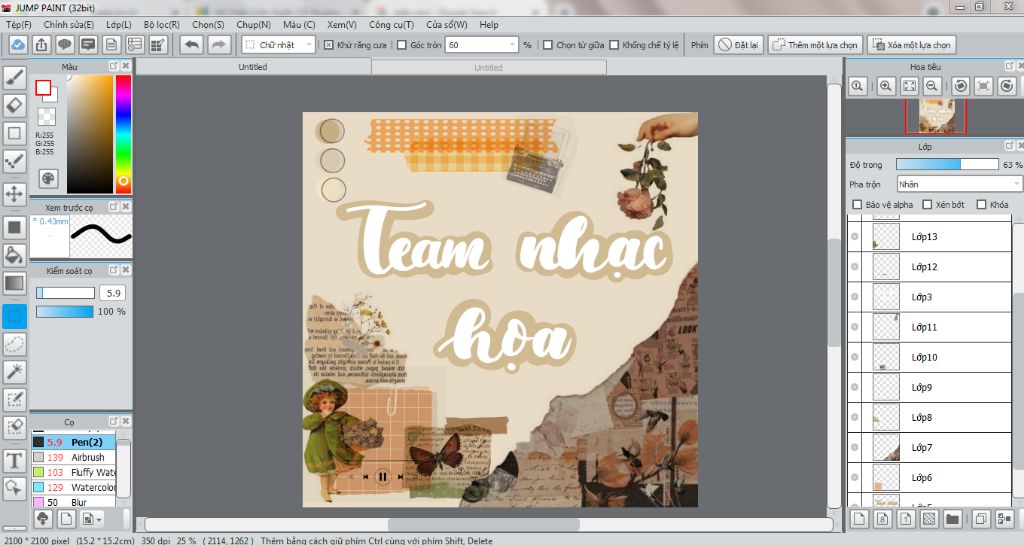
Task: Open Bộ lọc(R) menu
Action: (161, 24)
